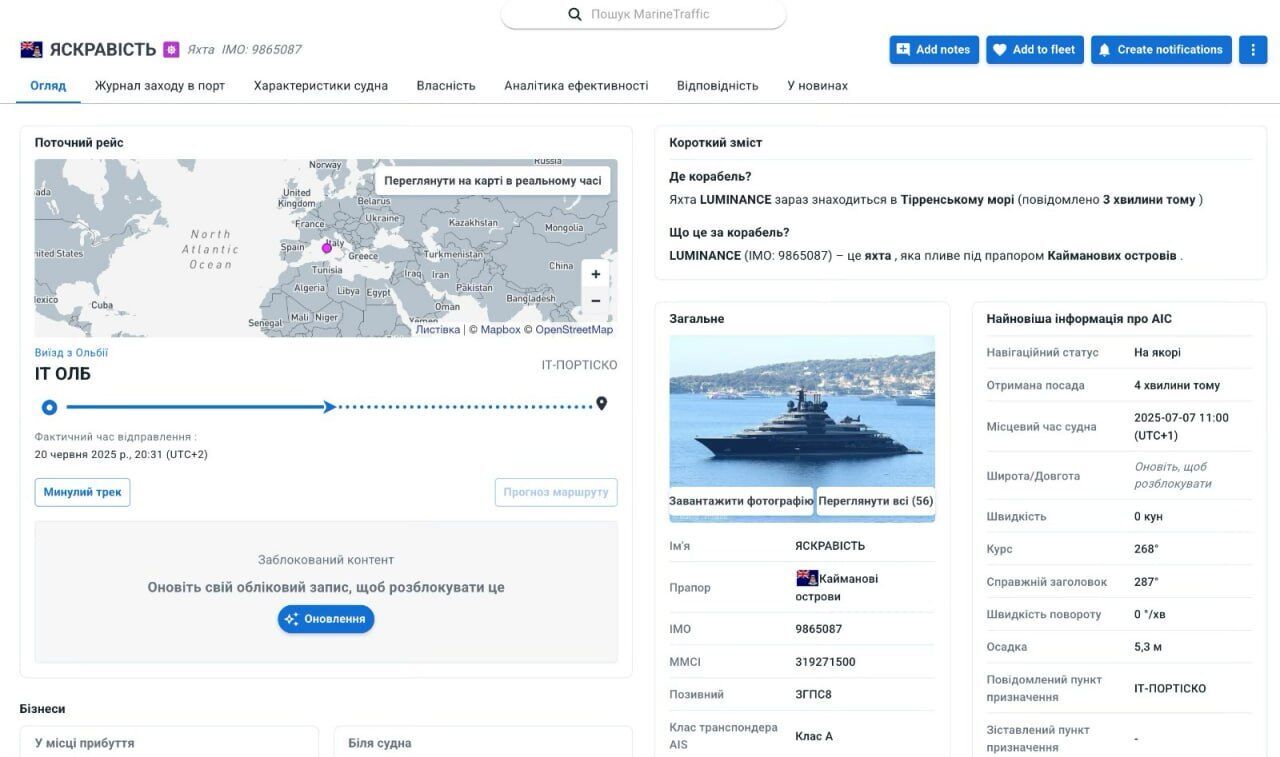
Task: Focus the Пошук MarineTraffic search field
Action: point(643,14)
